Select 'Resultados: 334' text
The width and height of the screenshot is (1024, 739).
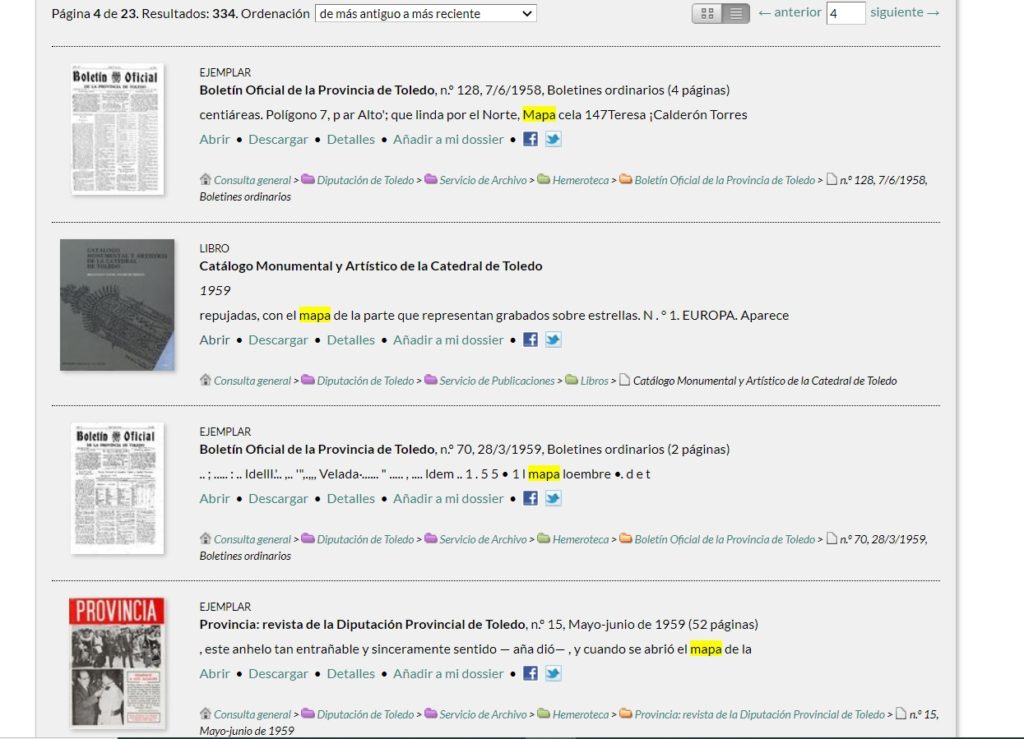(189, 13)
